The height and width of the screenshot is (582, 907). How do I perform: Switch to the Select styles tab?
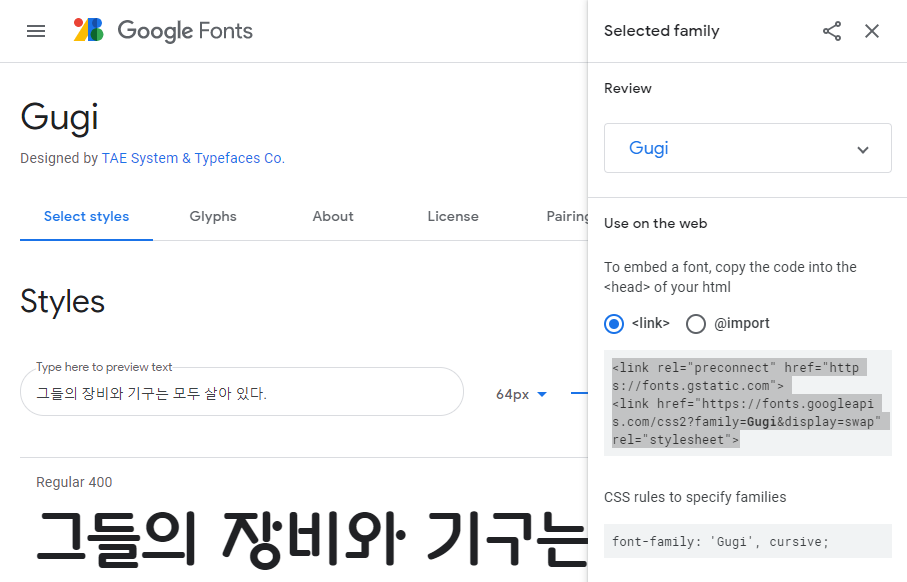(x=86, y=216)
